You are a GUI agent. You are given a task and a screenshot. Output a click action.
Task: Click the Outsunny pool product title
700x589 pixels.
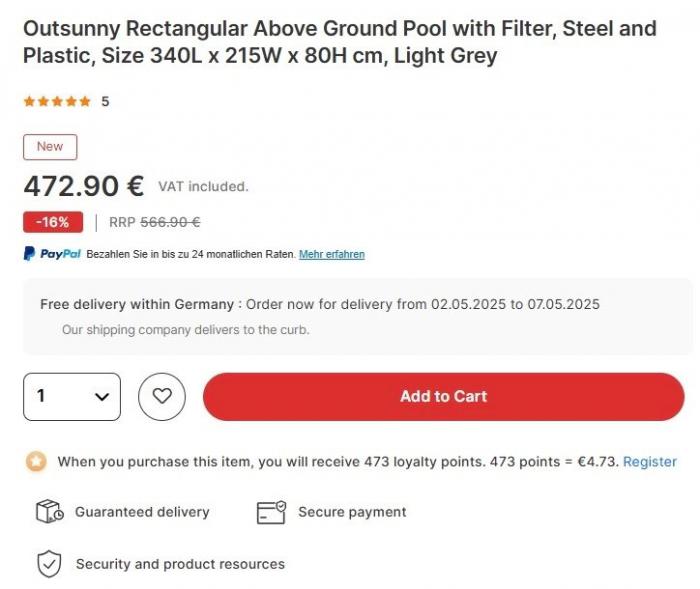tap(339, 42)
